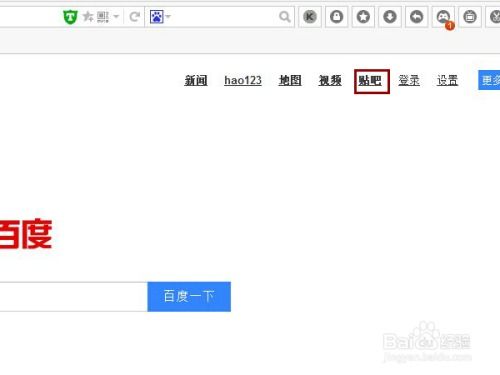This screenshot has width=500, height=375.
Task: Click the TV video toolbar icon
Action: pyautogui.click(x=470, y=16)
